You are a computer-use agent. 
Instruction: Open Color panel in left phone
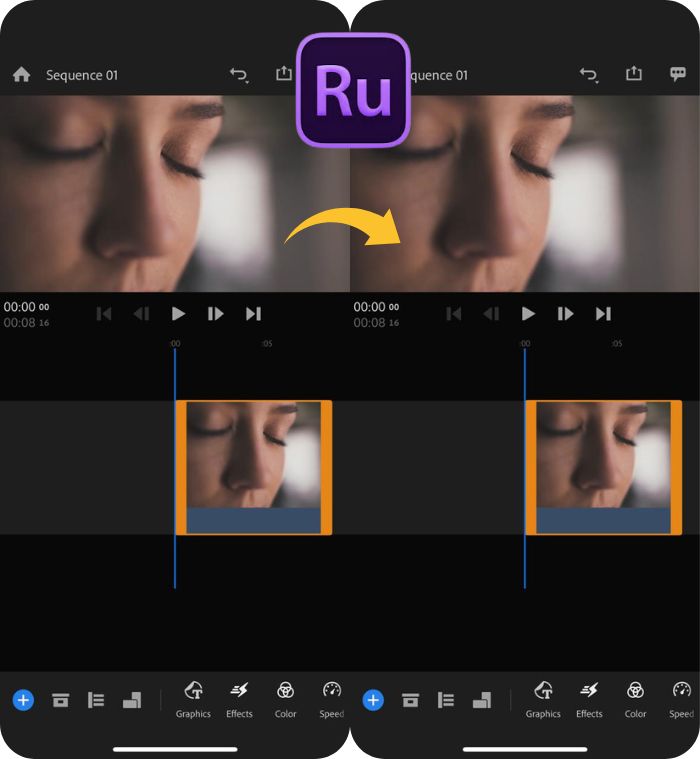(x=285, y=700)
